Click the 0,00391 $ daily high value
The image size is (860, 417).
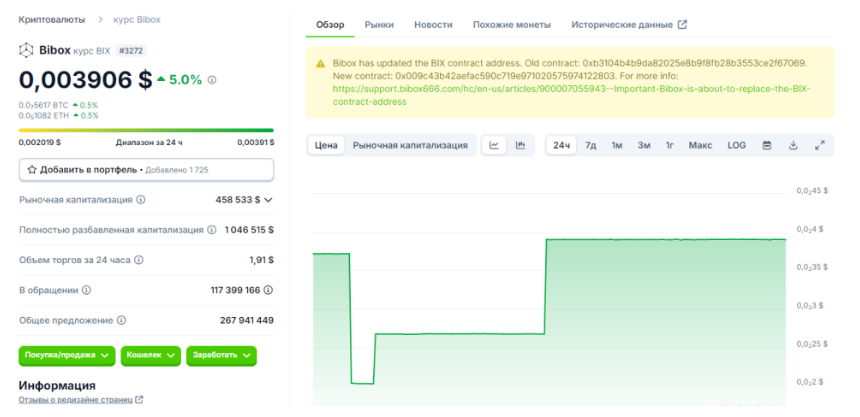256,142
